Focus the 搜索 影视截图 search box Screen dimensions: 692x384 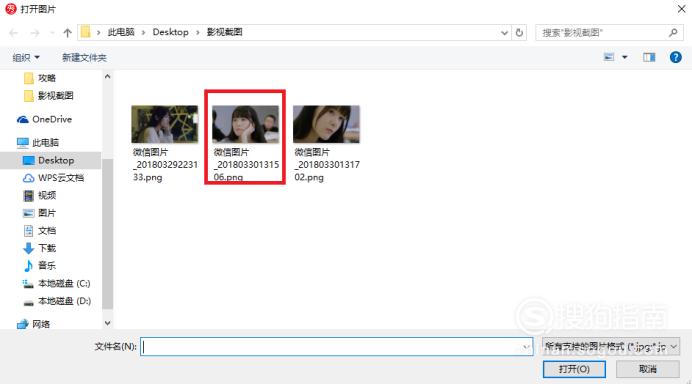tap(608, 33)
